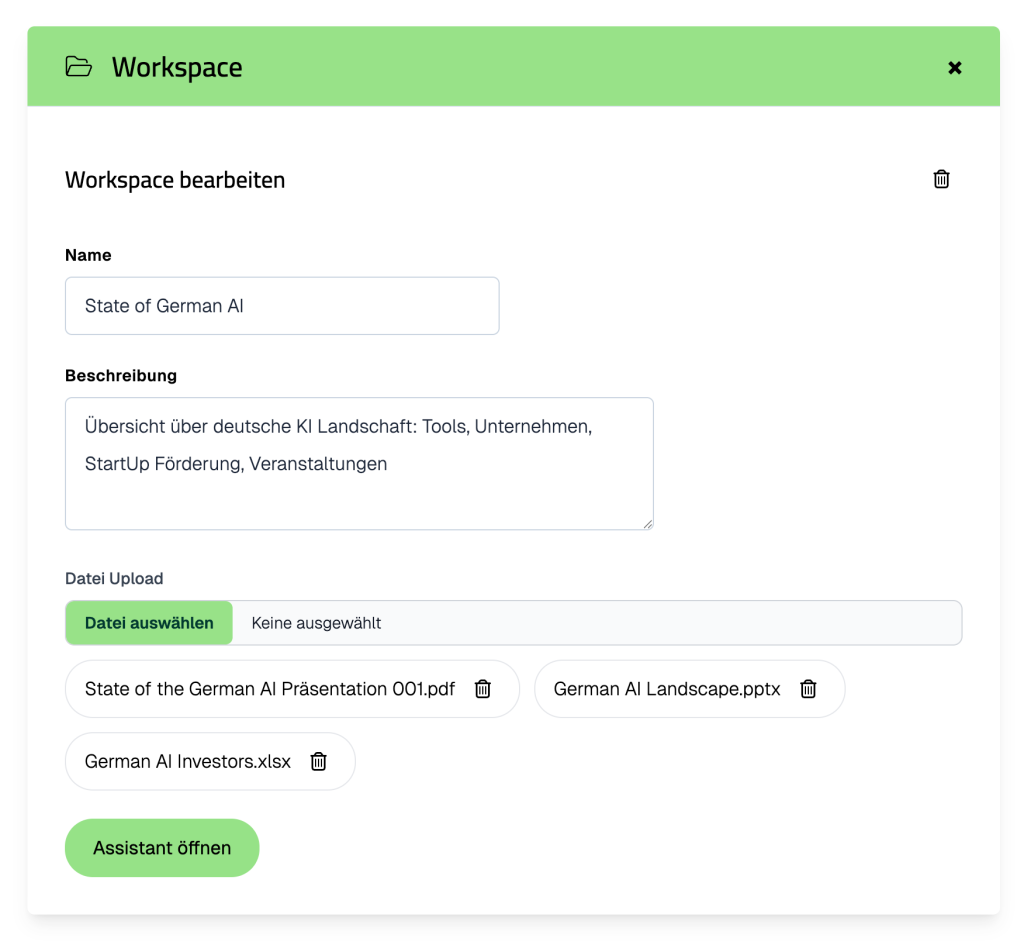Click the 'Workspace' title in the green header

click(x=178, y=67)
